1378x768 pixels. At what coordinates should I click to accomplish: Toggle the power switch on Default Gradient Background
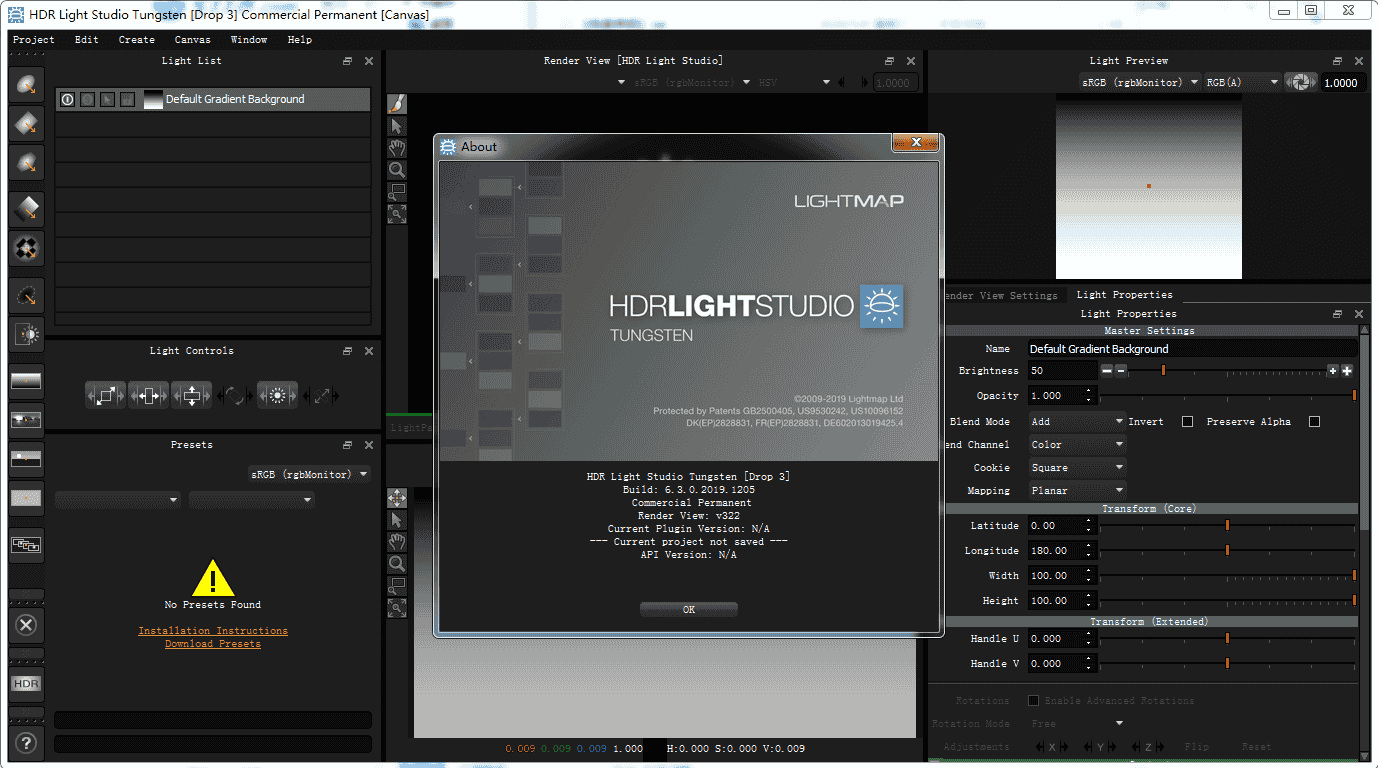[x=67, y=98]
